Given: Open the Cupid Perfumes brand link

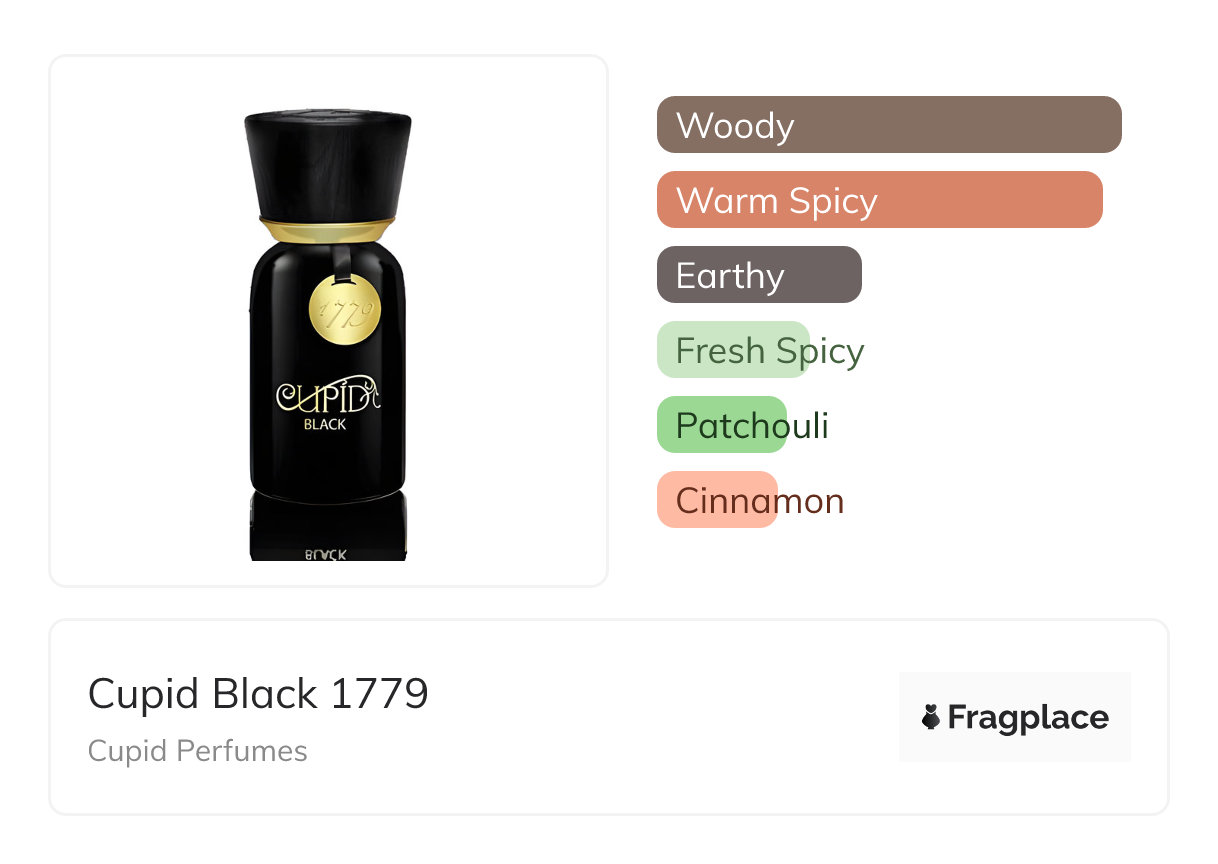Looking at the screenshot, I should click(197, 751).
